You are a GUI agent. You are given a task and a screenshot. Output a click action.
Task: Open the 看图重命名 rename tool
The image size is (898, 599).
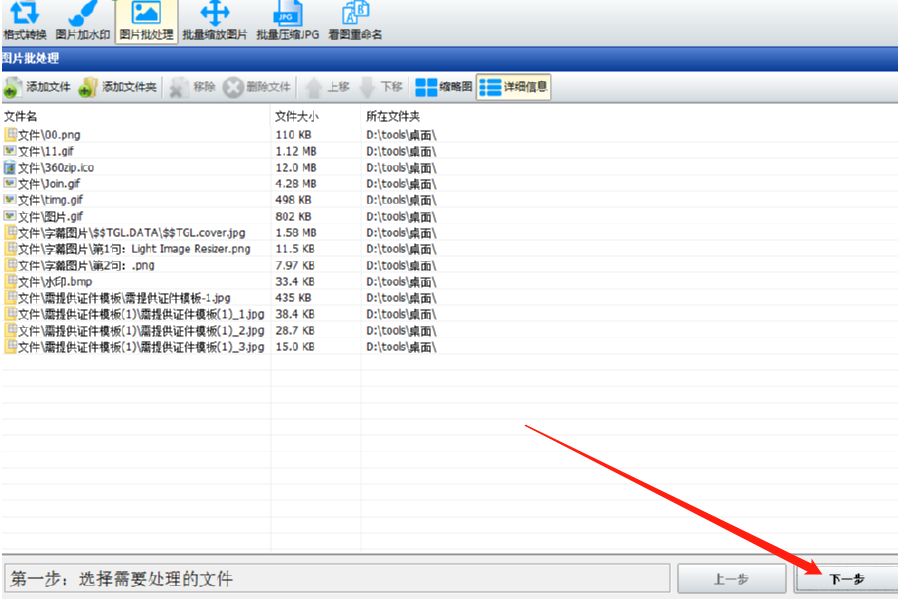[x=355, y=21]
